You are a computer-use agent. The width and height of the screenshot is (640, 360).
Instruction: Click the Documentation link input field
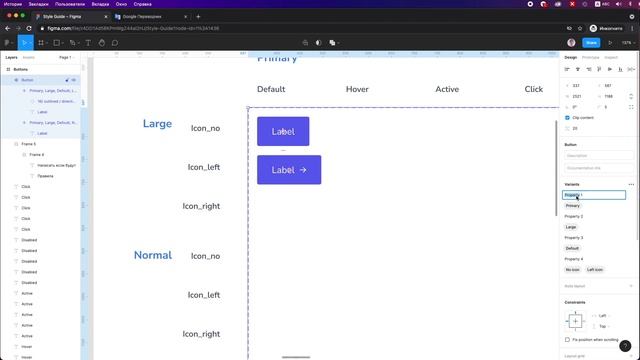click(x=599, y=168)
